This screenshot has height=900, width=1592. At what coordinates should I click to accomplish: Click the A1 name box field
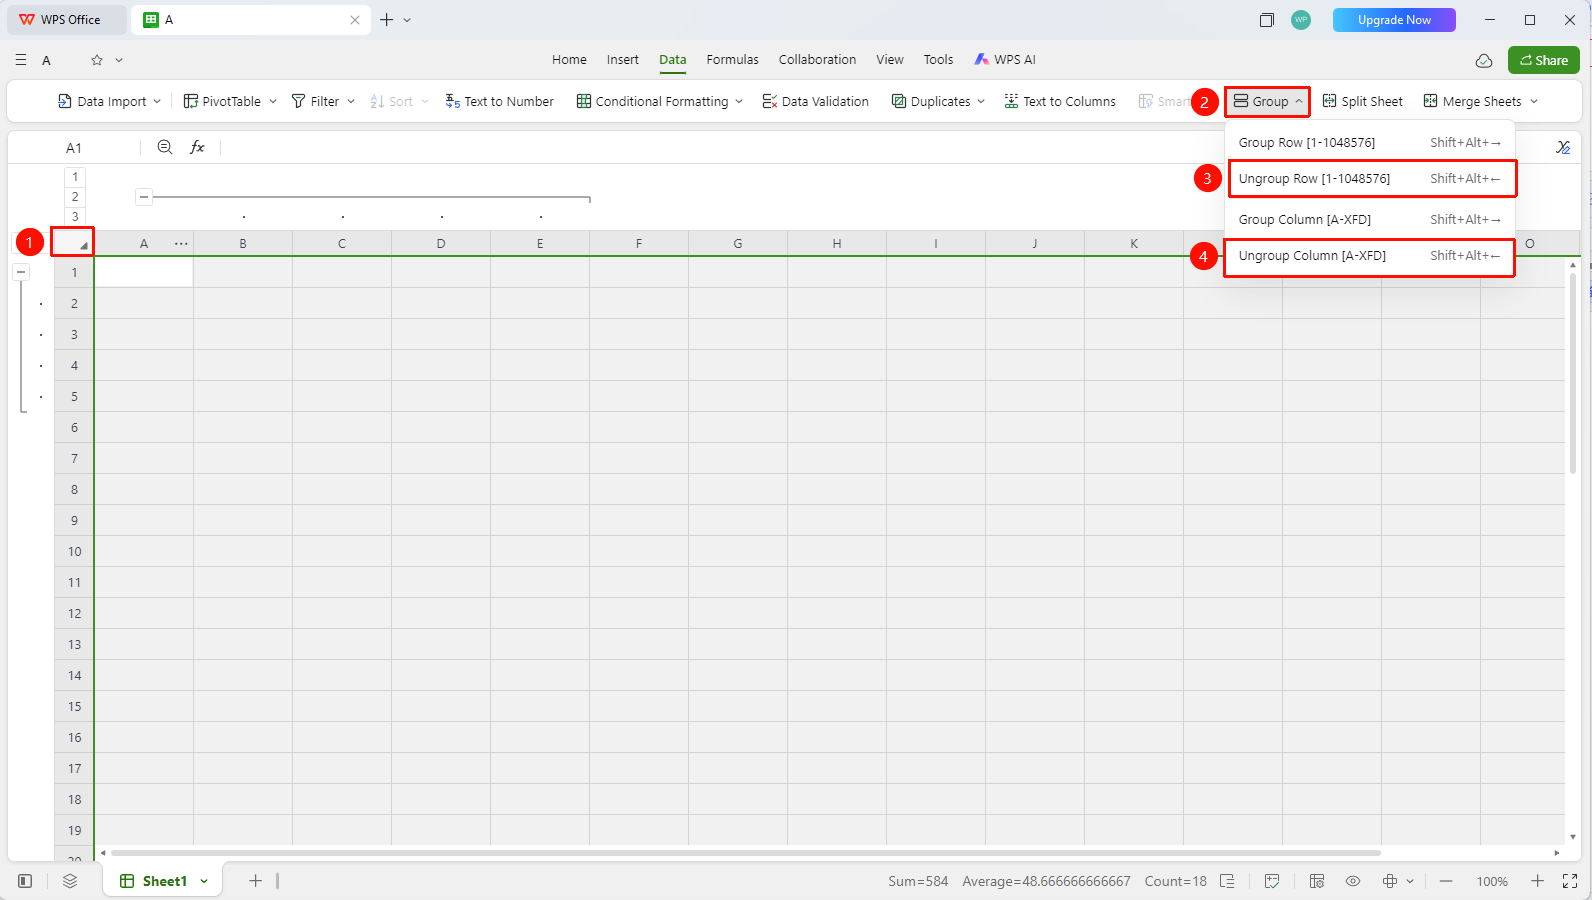coord(74,148)
